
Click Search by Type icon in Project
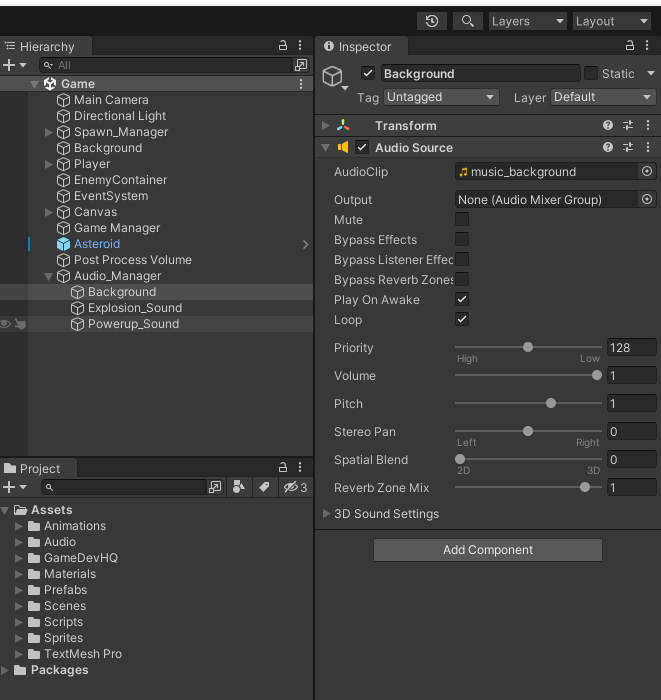point(239,487)
